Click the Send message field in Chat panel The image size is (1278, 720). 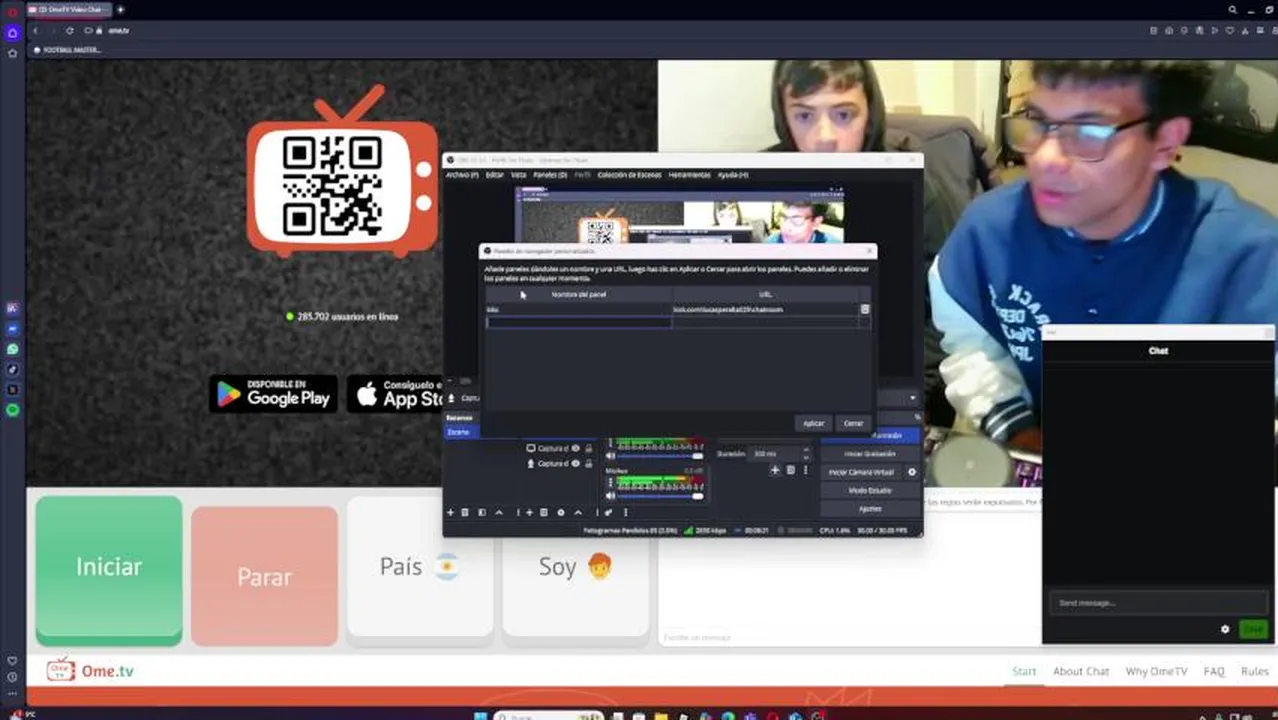point(1157,603)
